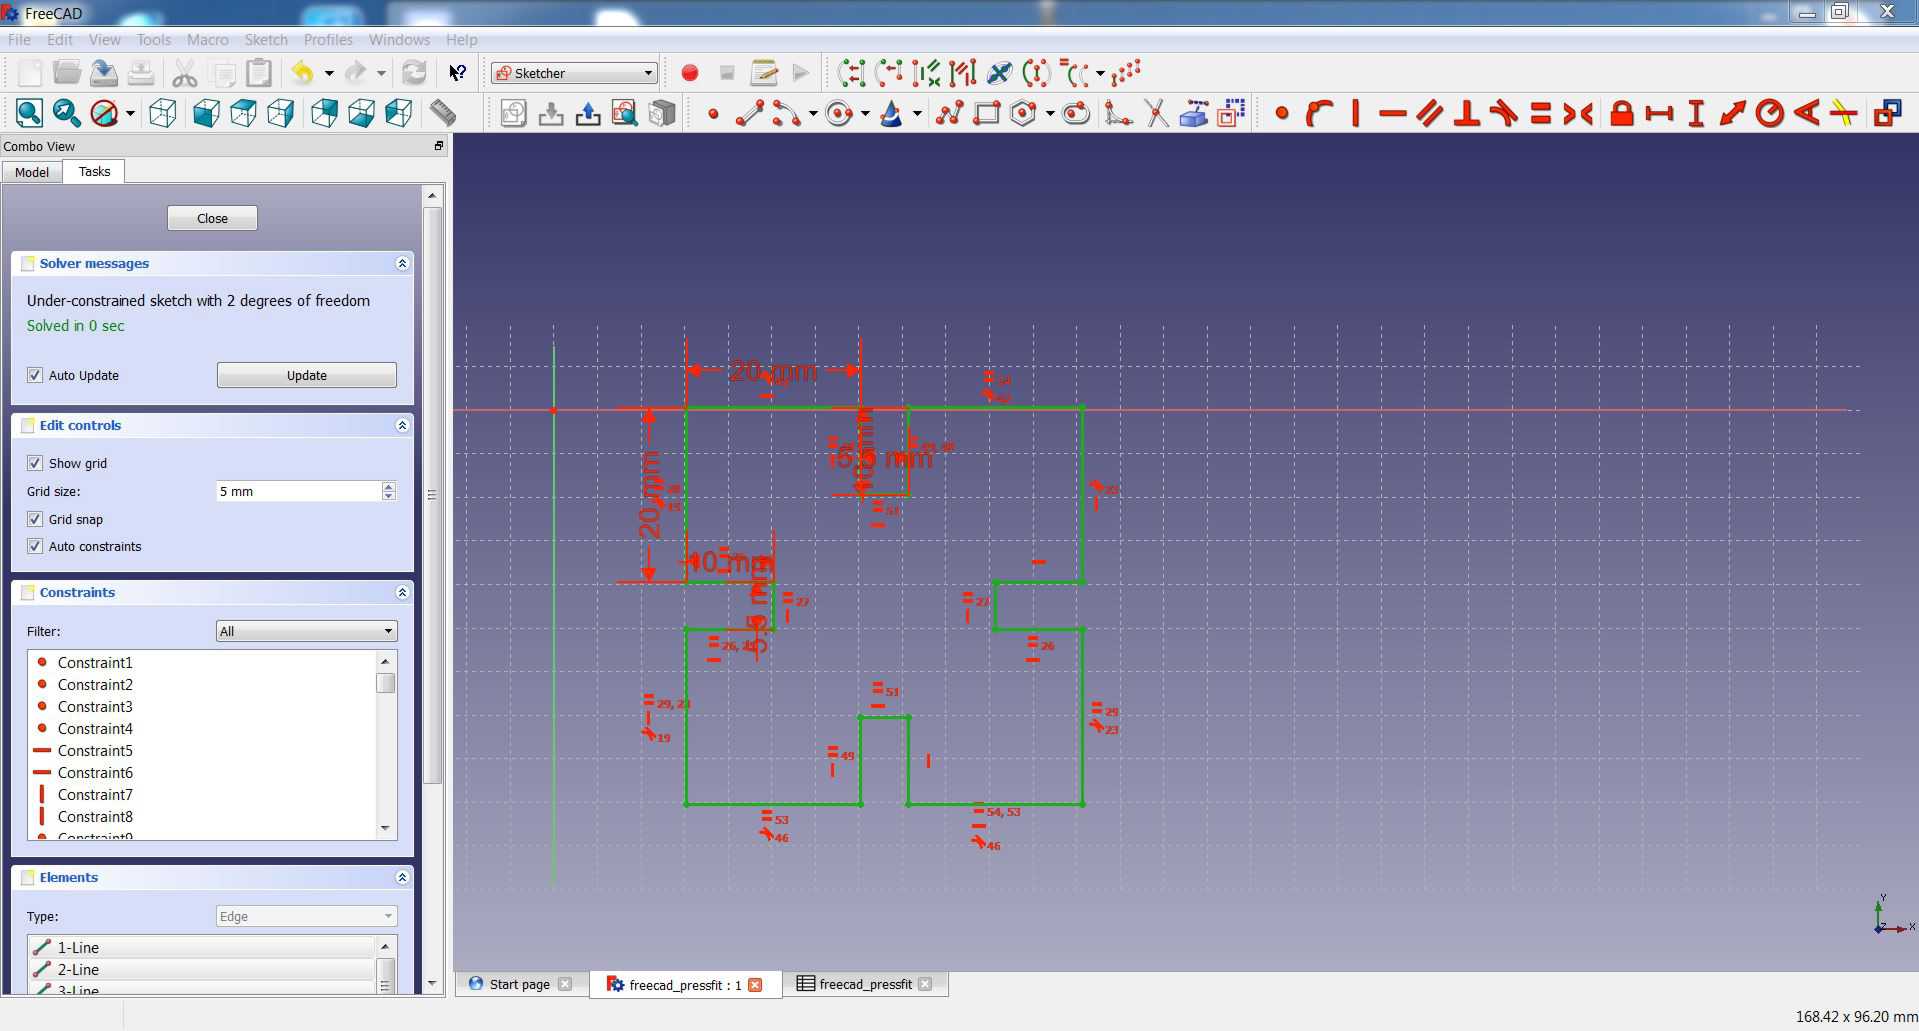
Task: Collapse the Solver messages section
Action: 402,263
